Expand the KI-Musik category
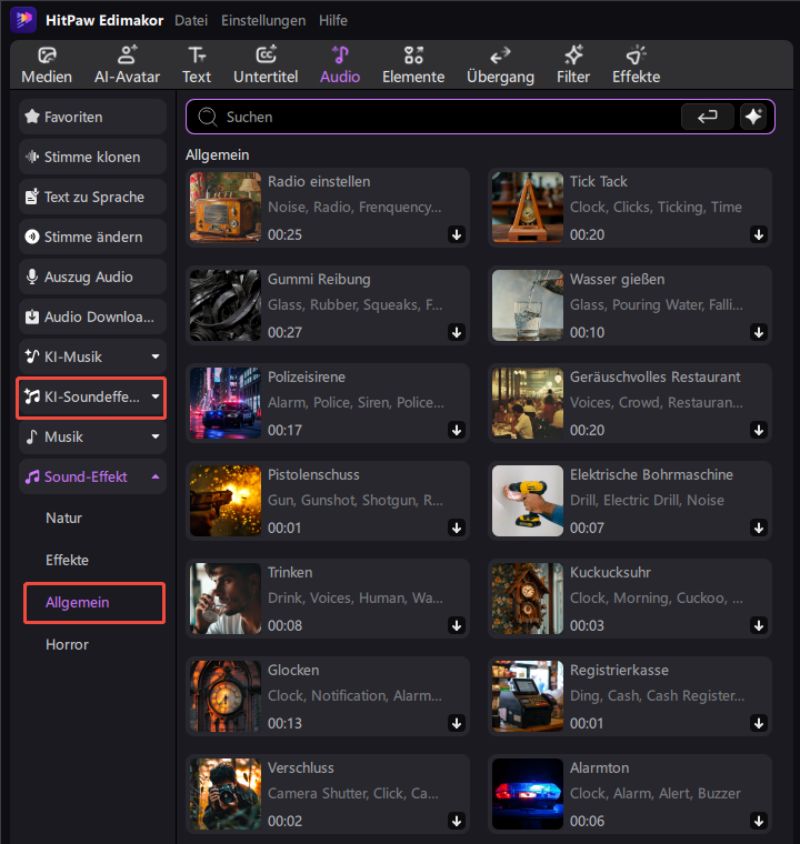 point(91,356)
